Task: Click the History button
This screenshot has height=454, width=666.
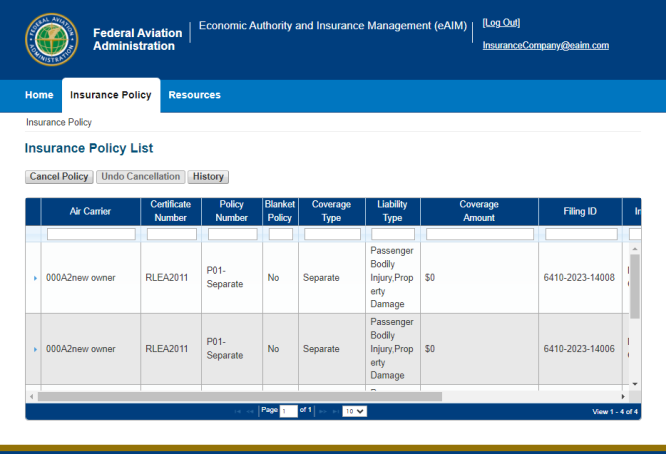Action: (x=208, y=177)
